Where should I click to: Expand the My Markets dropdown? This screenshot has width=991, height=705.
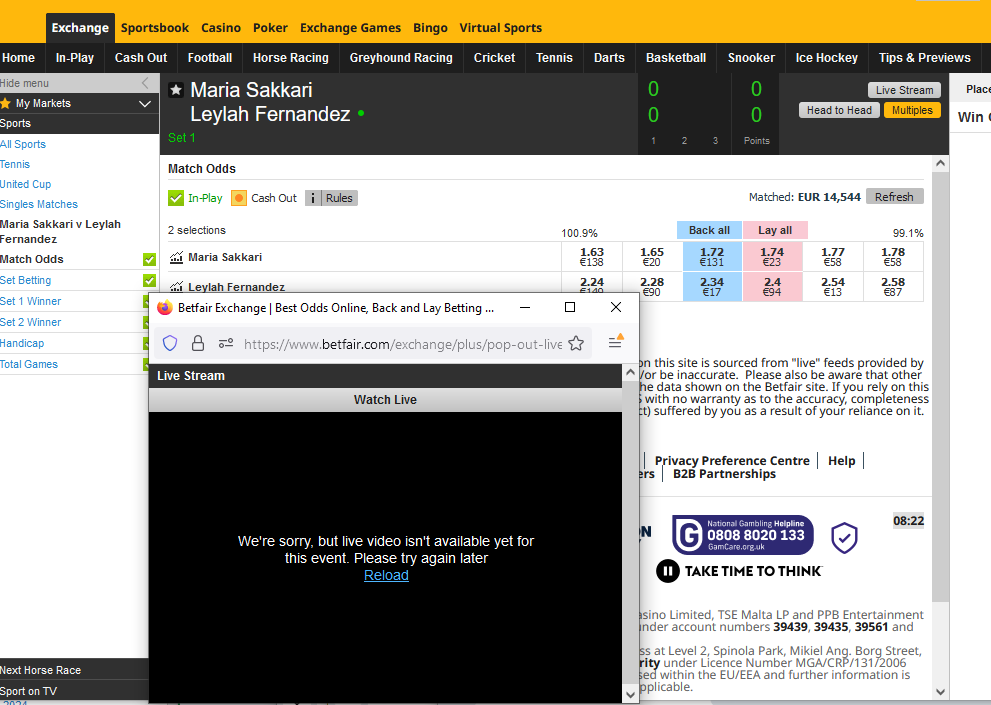click(145, 103)
